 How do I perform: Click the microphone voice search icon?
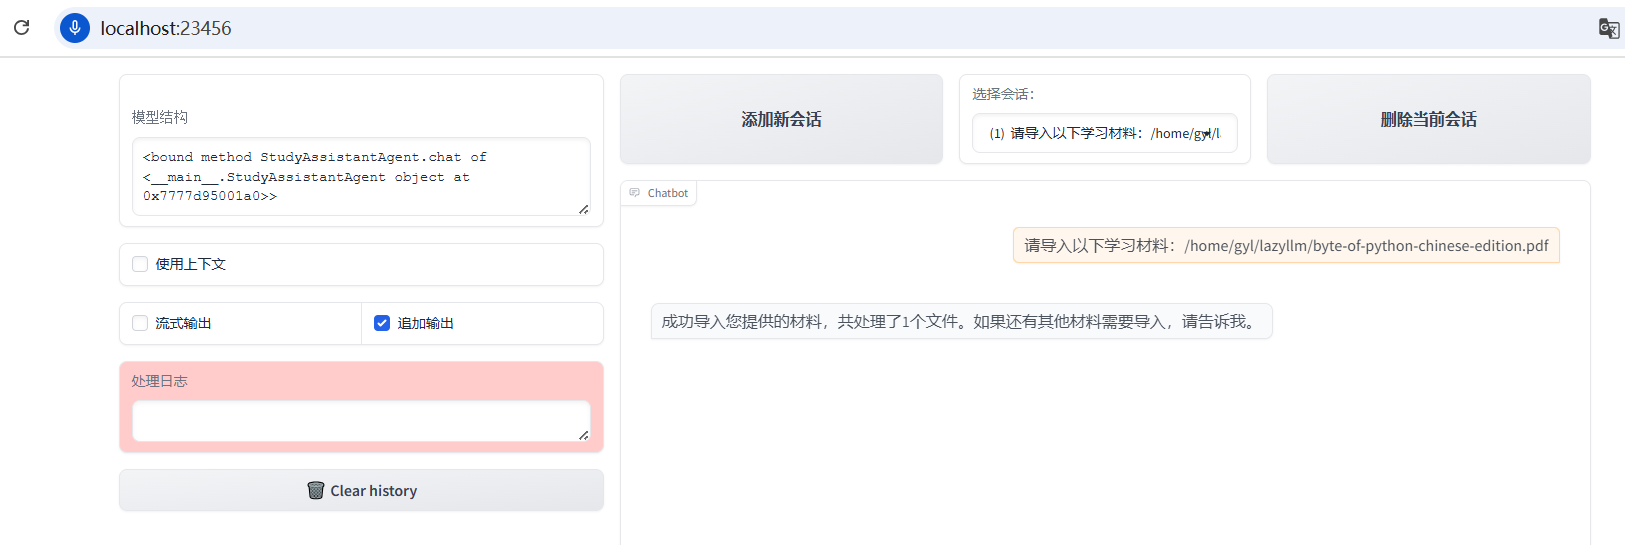tap(75, 28)
